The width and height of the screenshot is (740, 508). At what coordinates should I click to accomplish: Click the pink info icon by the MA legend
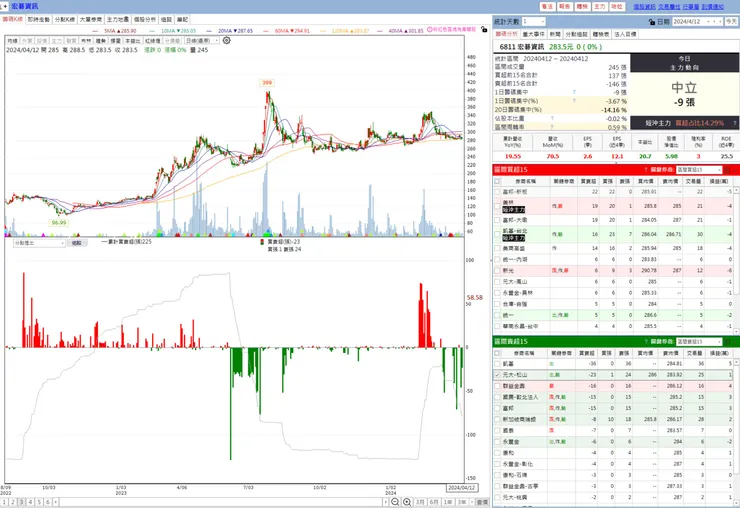[429, 29]
